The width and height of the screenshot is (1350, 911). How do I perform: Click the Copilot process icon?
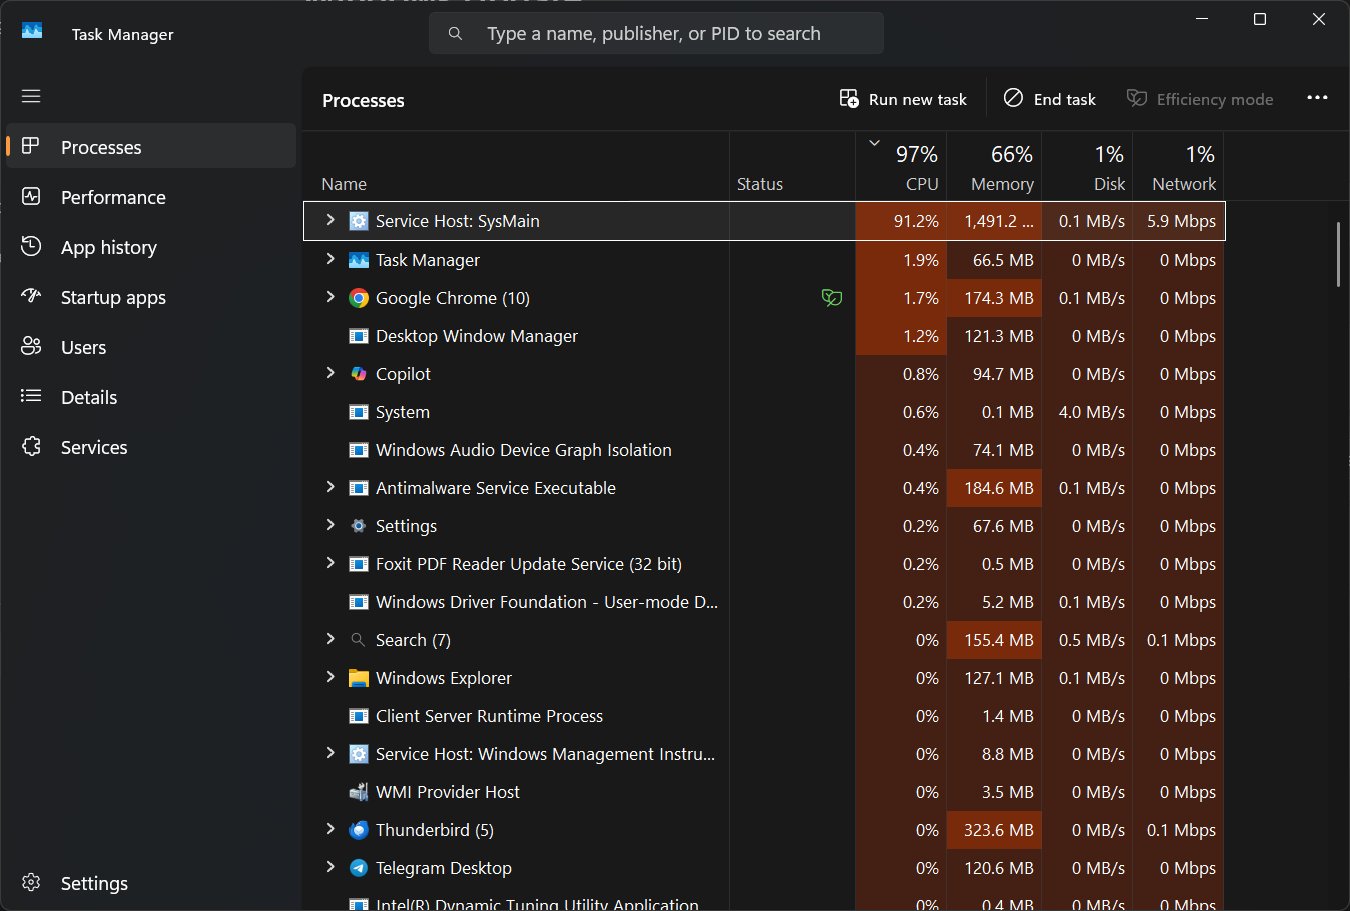[x=358, y=374]
